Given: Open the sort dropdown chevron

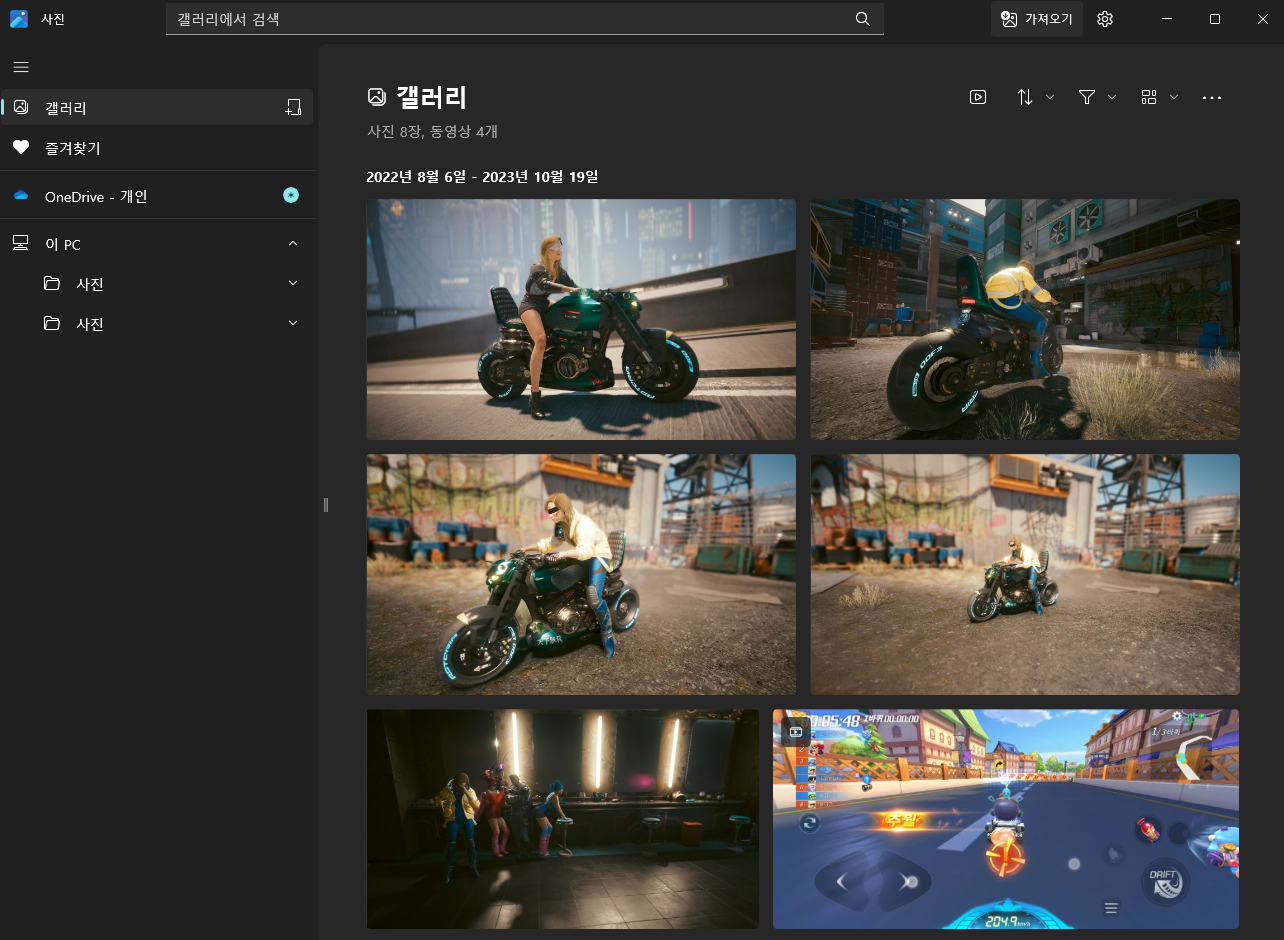Looking at the screenshot, I should coord(1050,97).
